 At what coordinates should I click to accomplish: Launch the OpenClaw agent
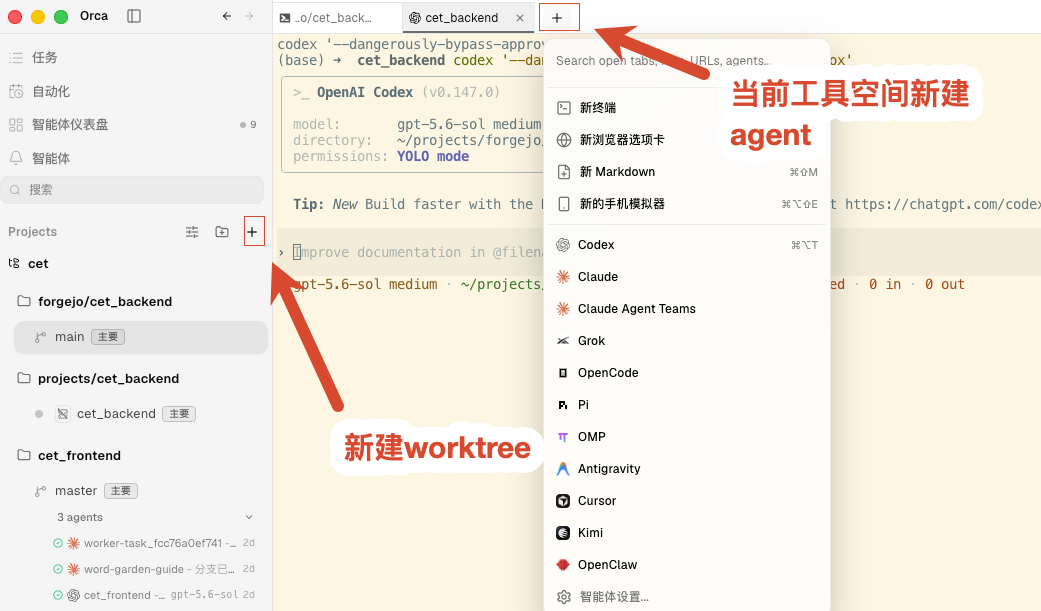(687, 565)
